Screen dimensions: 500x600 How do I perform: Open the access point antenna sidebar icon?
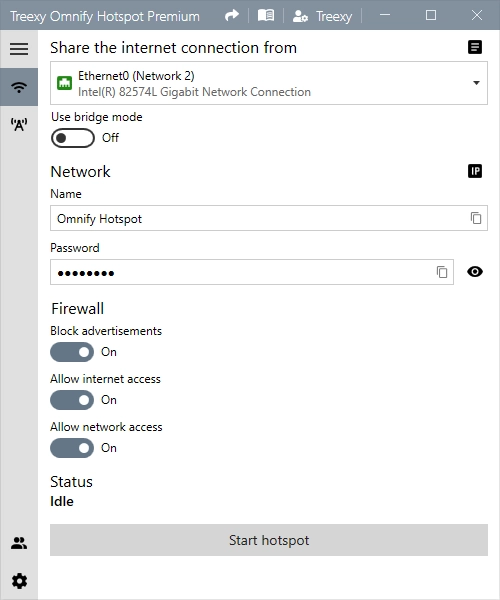coord(19,125)
